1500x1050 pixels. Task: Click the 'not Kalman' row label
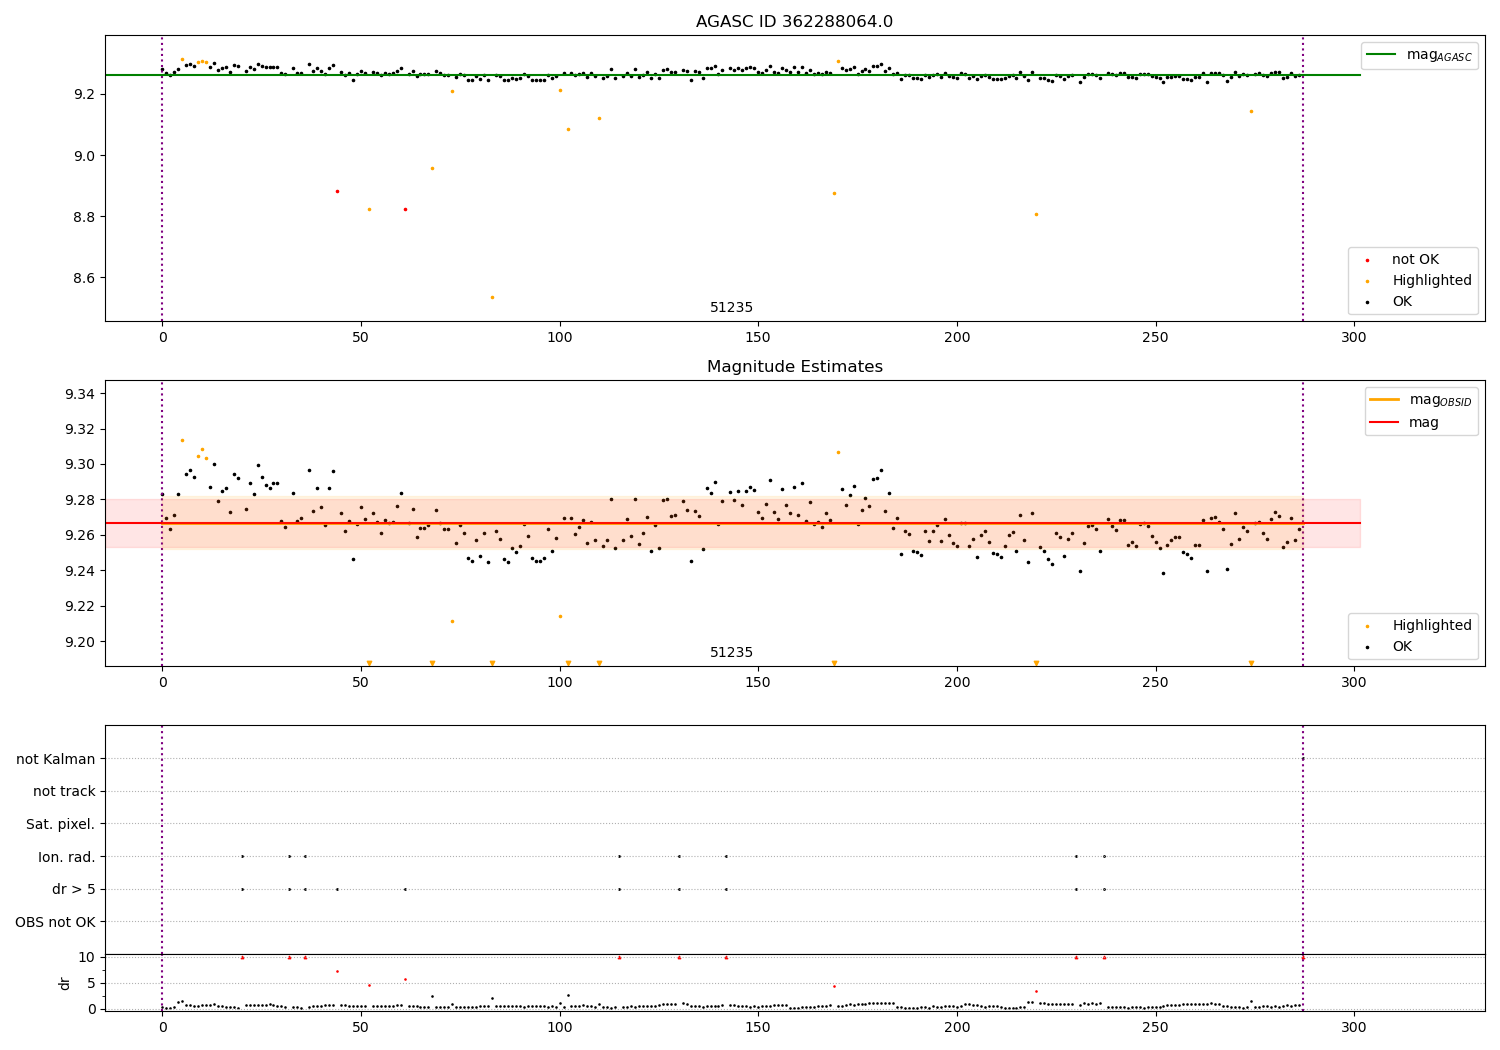click(x=56, y=759)
